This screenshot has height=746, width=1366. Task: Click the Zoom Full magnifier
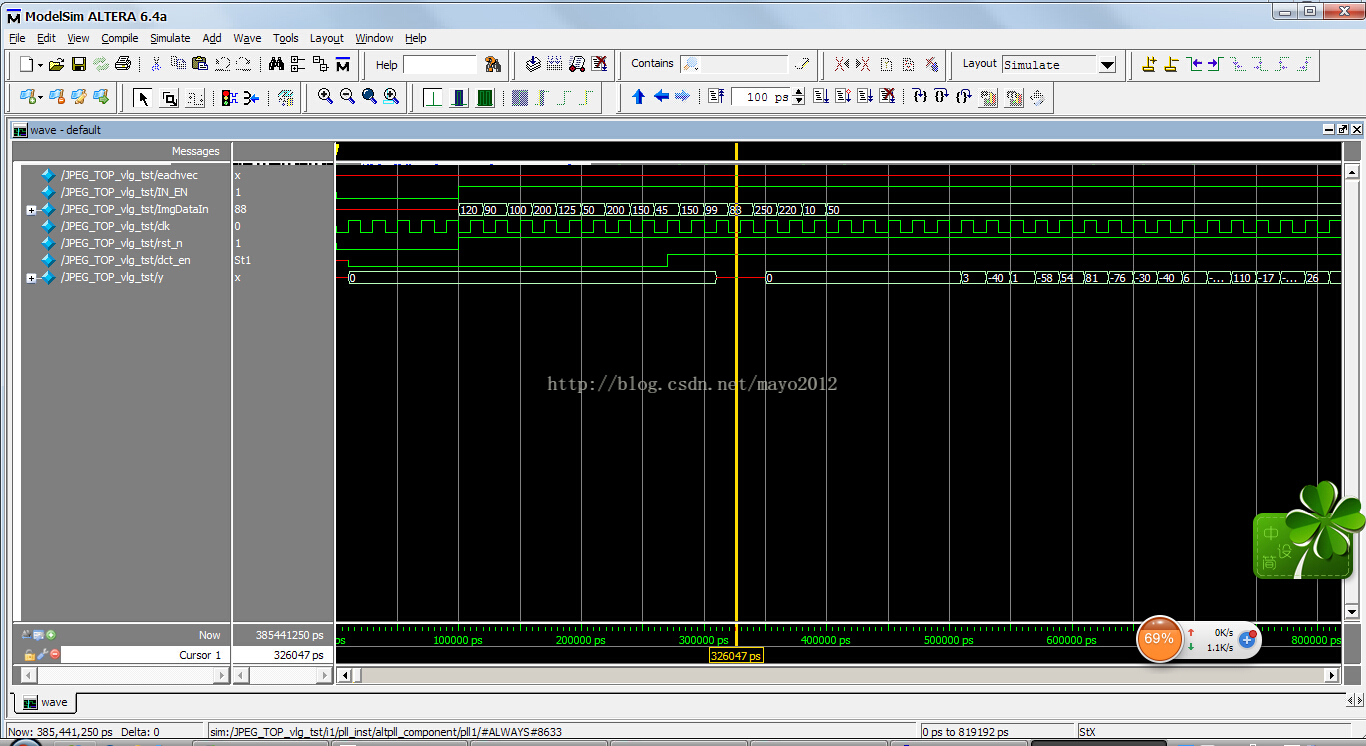tap(369, 97)
